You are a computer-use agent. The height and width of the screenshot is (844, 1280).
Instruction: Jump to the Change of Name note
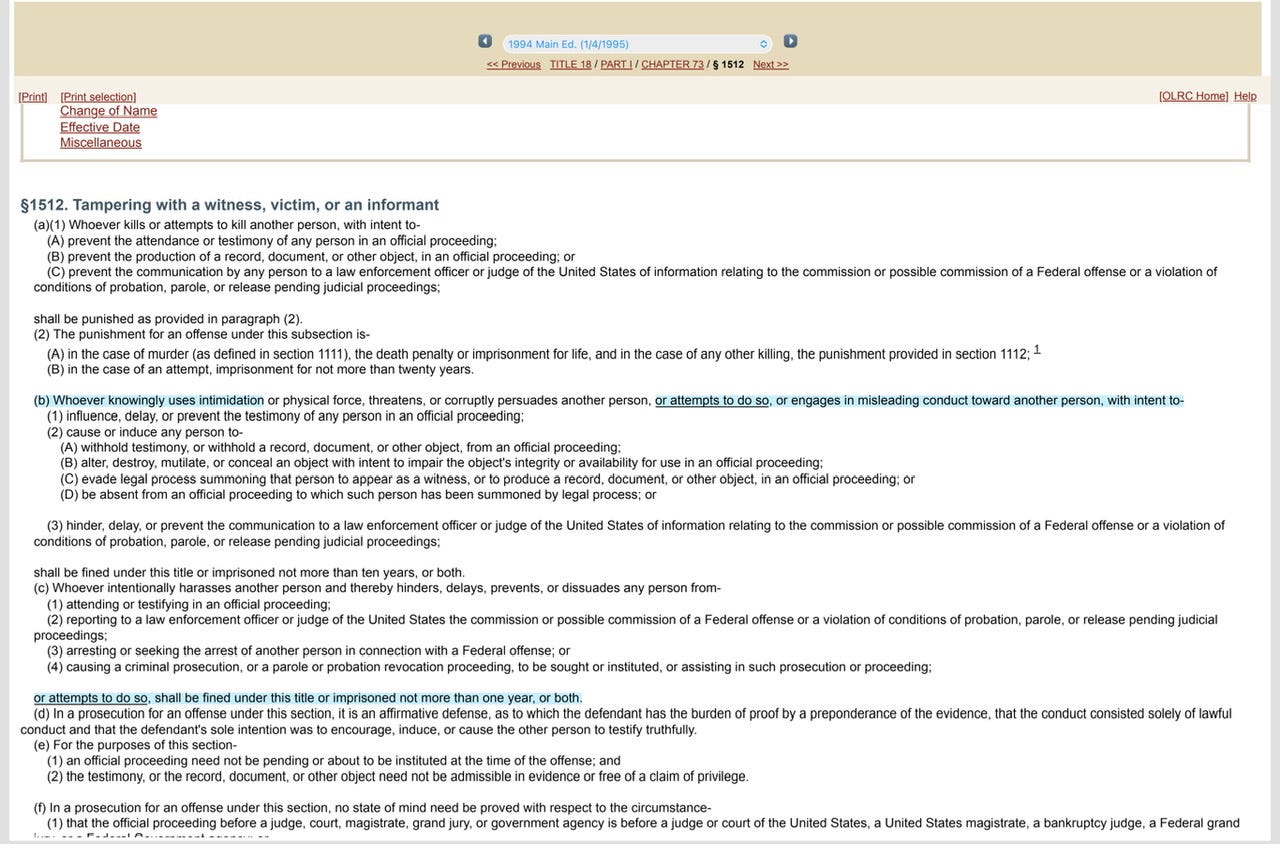[x=108, y=111]
